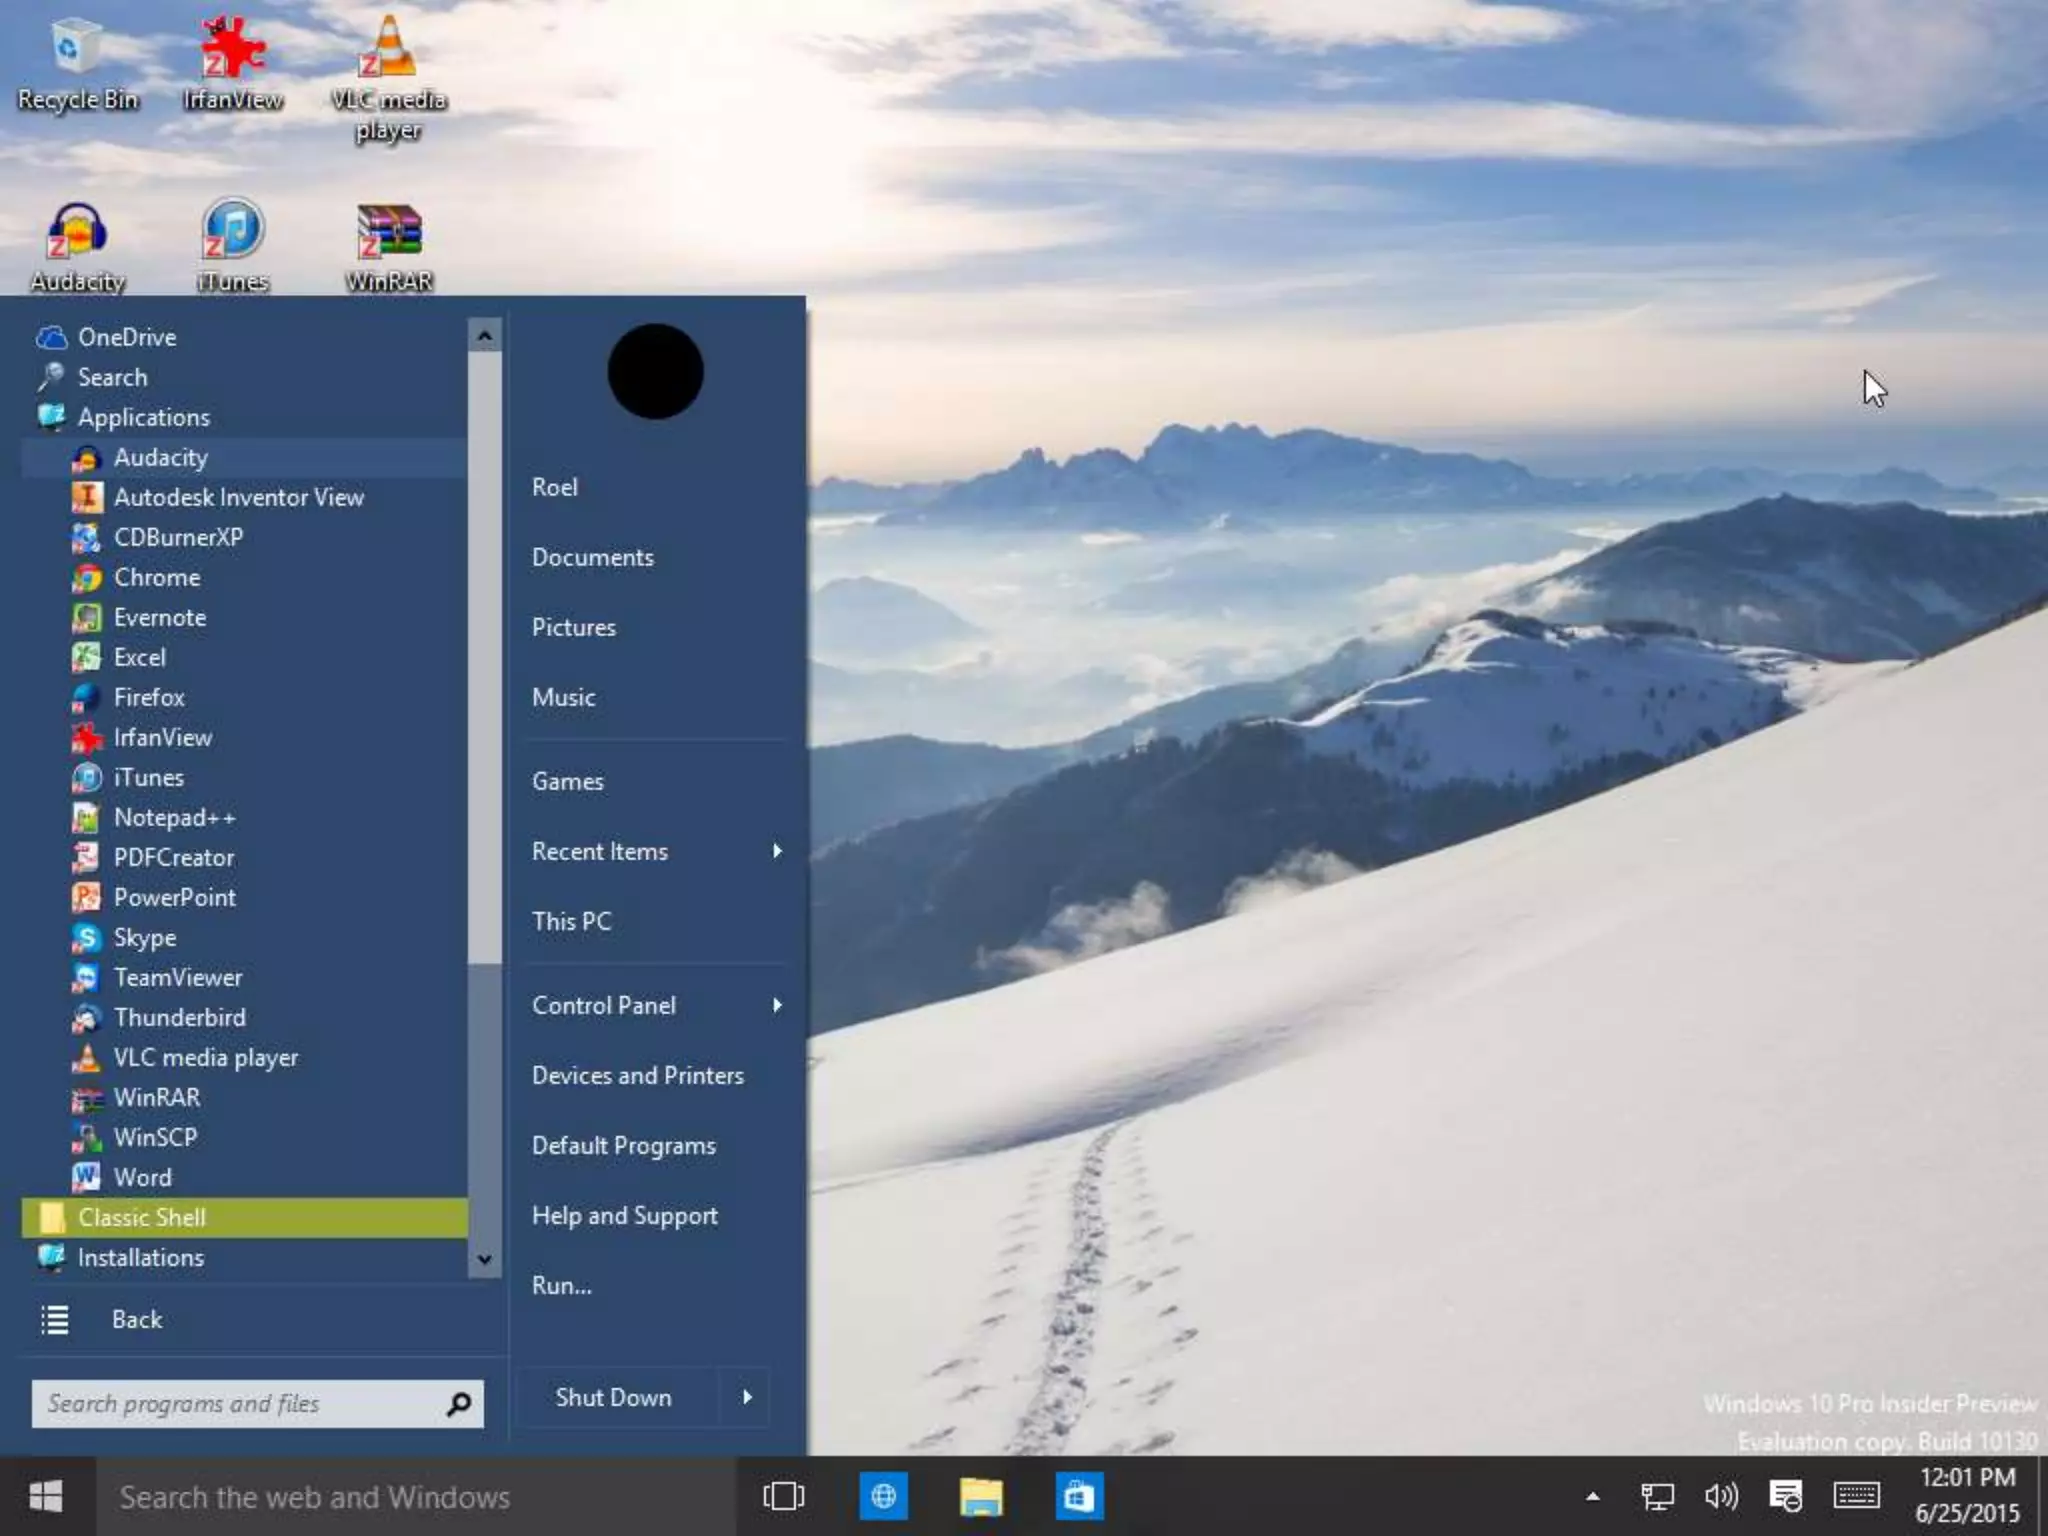Expand the Control Panel submenu
This screenshot has height=1536, width=2048.
656,1005
